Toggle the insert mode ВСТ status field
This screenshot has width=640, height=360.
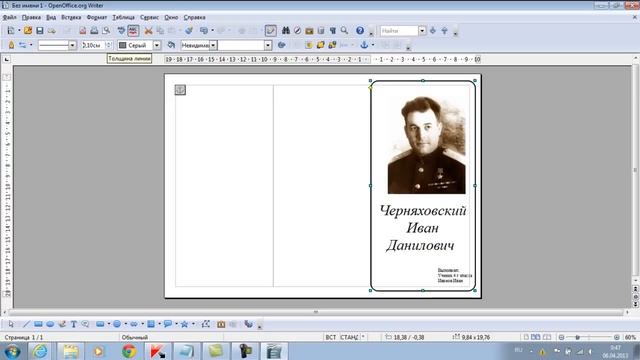pos(331,337)
